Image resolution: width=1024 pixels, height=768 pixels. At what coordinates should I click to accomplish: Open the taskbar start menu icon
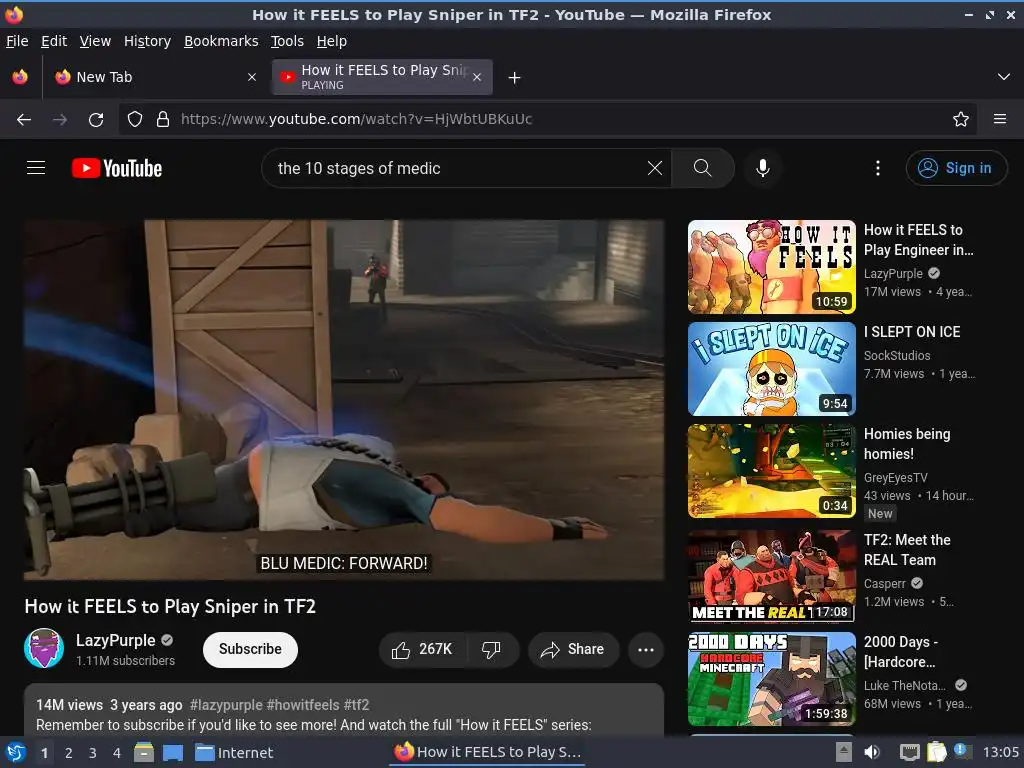pos(16,752)
